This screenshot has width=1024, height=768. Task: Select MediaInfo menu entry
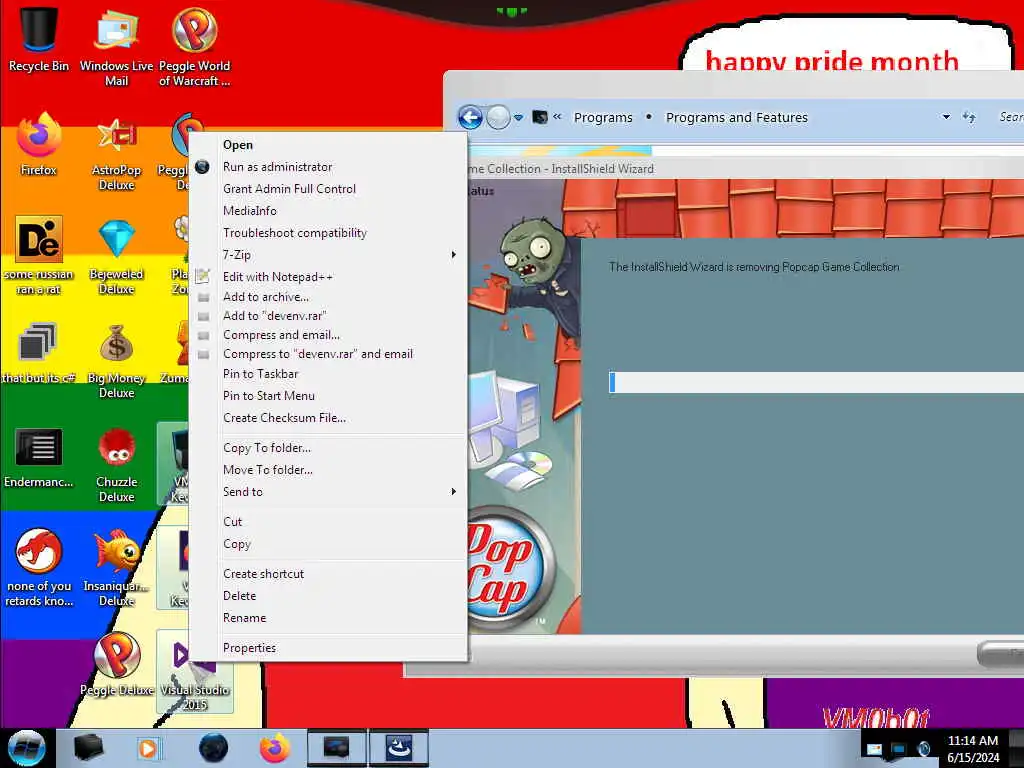[x=249, y=211]
